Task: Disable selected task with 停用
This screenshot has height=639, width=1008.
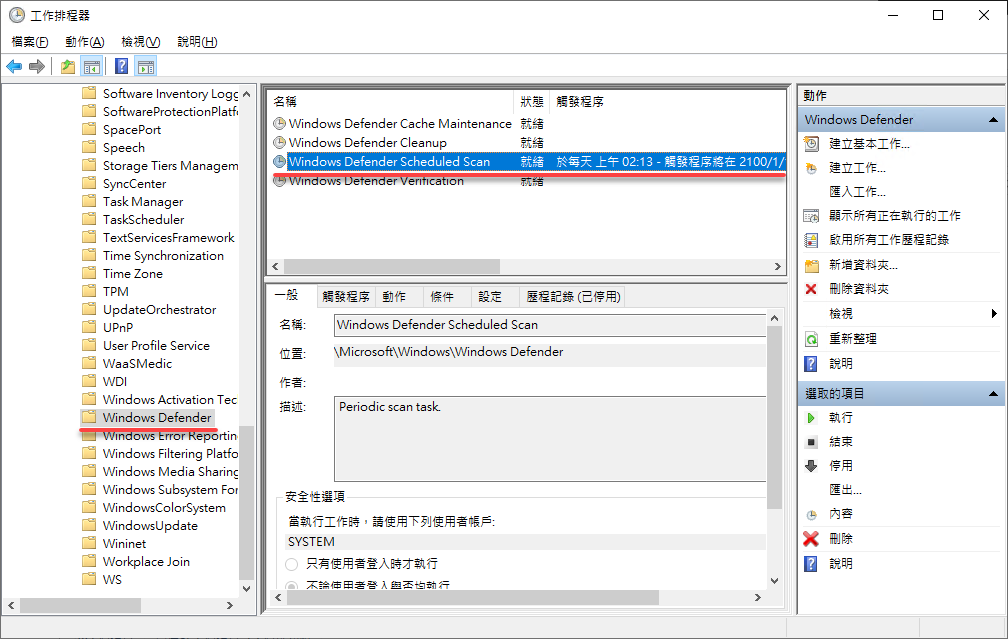Action: 841,465
